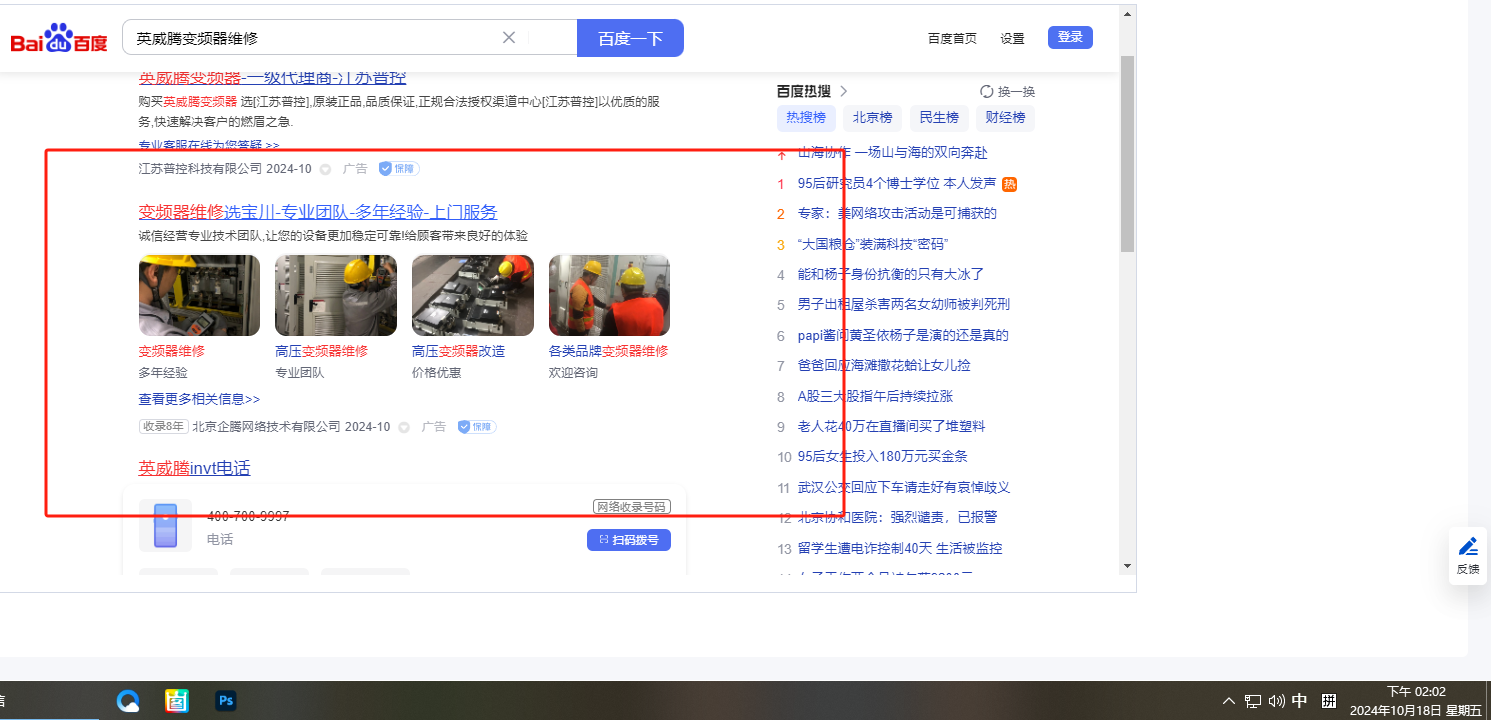Screen dimensions: 1491x720
Task: Switch to the 民生榜 tab
Action: (939, 118)
